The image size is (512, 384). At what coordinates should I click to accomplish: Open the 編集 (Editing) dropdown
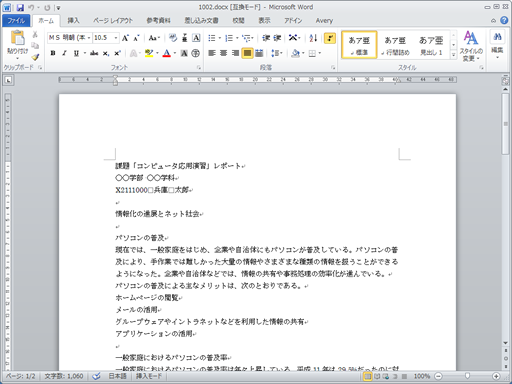click(497, 45)
